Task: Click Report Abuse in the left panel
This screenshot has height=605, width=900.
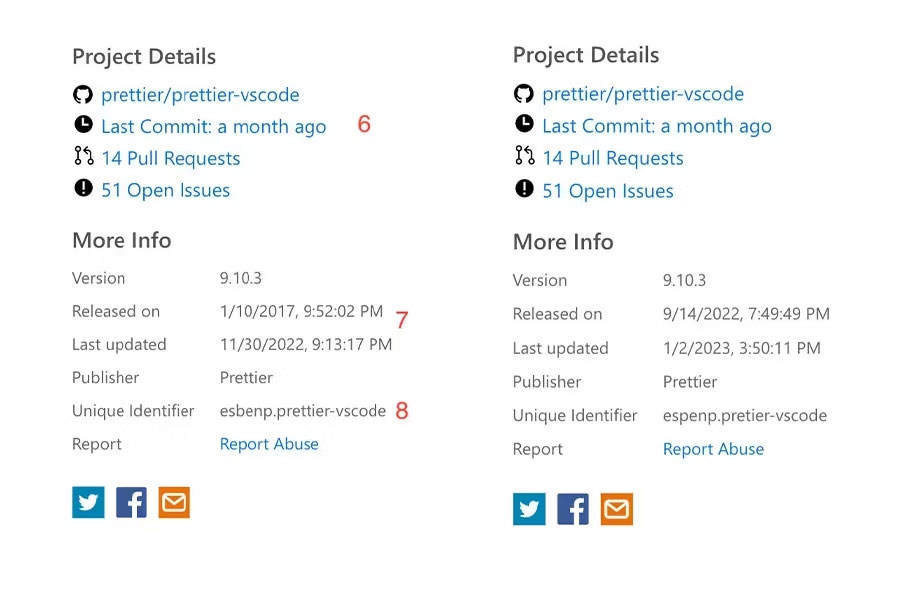Action: coord(269,444)
